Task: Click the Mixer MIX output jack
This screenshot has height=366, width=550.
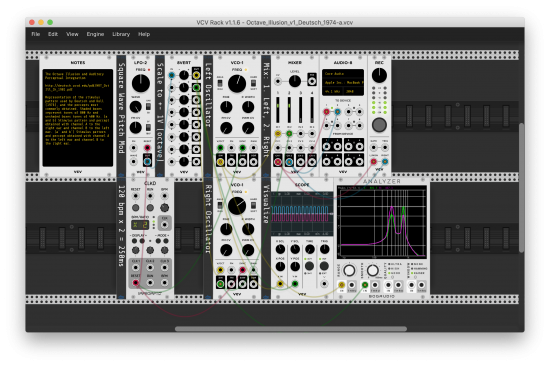Action: 311,81
